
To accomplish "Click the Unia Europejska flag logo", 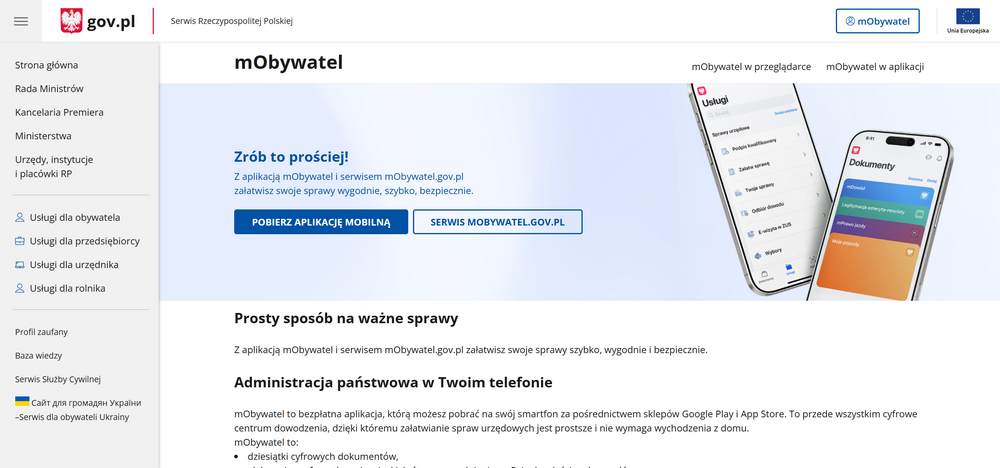I will [x=967, y=20].
